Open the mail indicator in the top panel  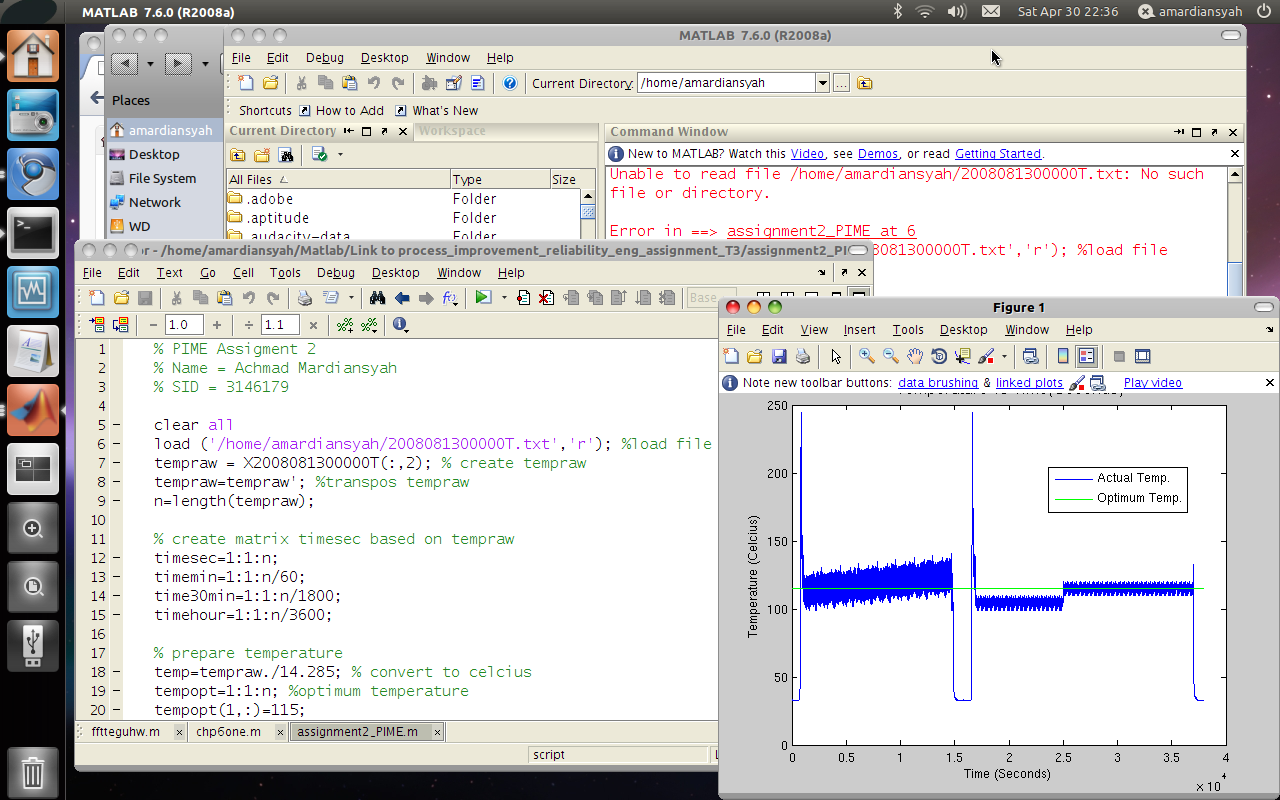[x=990, y=11]
